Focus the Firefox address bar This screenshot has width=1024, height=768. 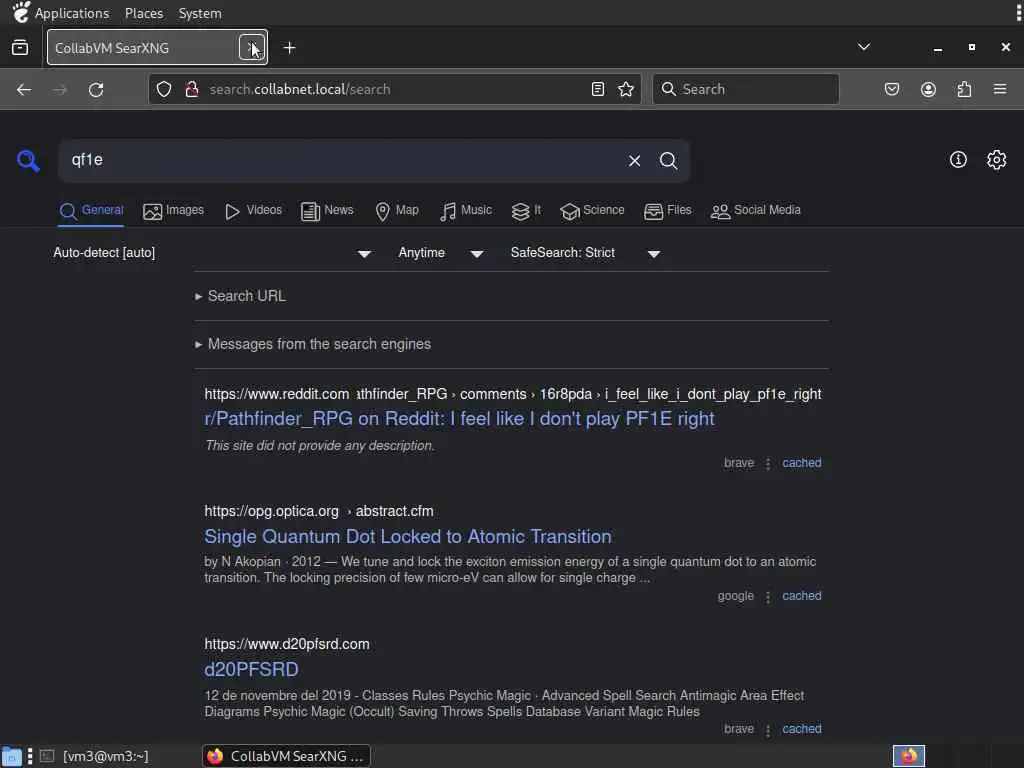click(395, 89)
